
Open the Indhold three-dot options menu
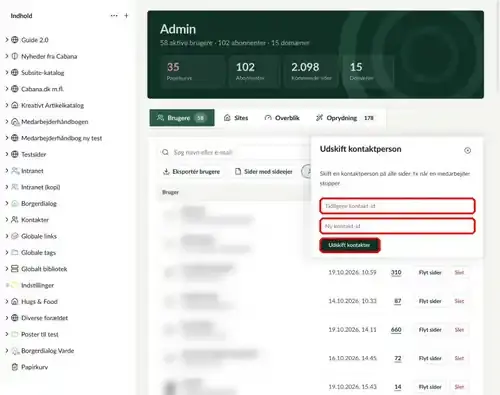[x=114, y=16]
